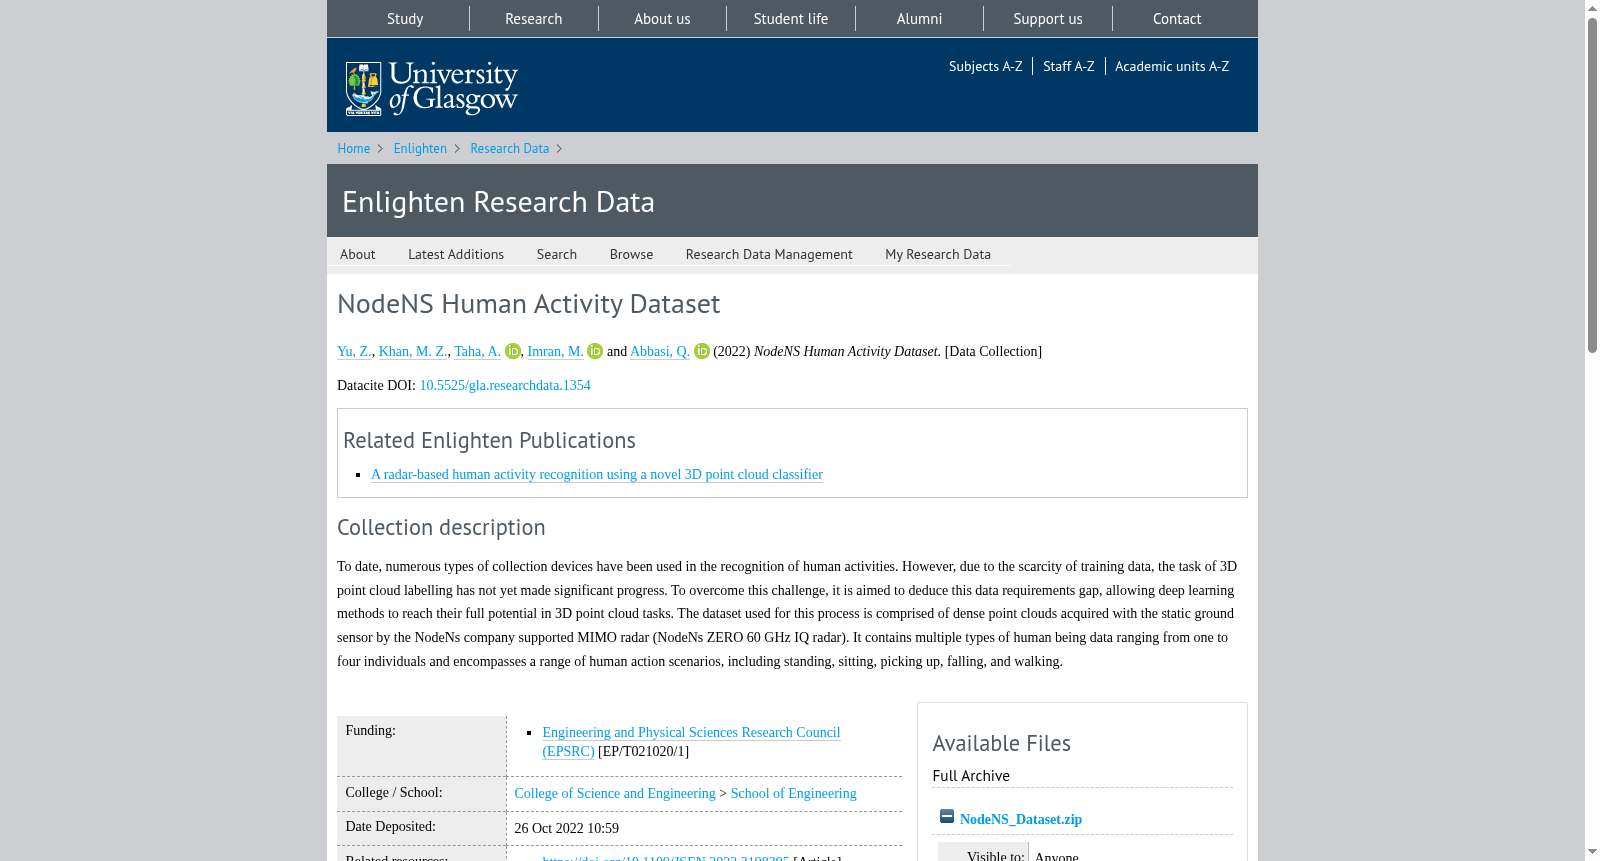
Task: Click the scrollbar up arrow
Action: coord(1592,8)
